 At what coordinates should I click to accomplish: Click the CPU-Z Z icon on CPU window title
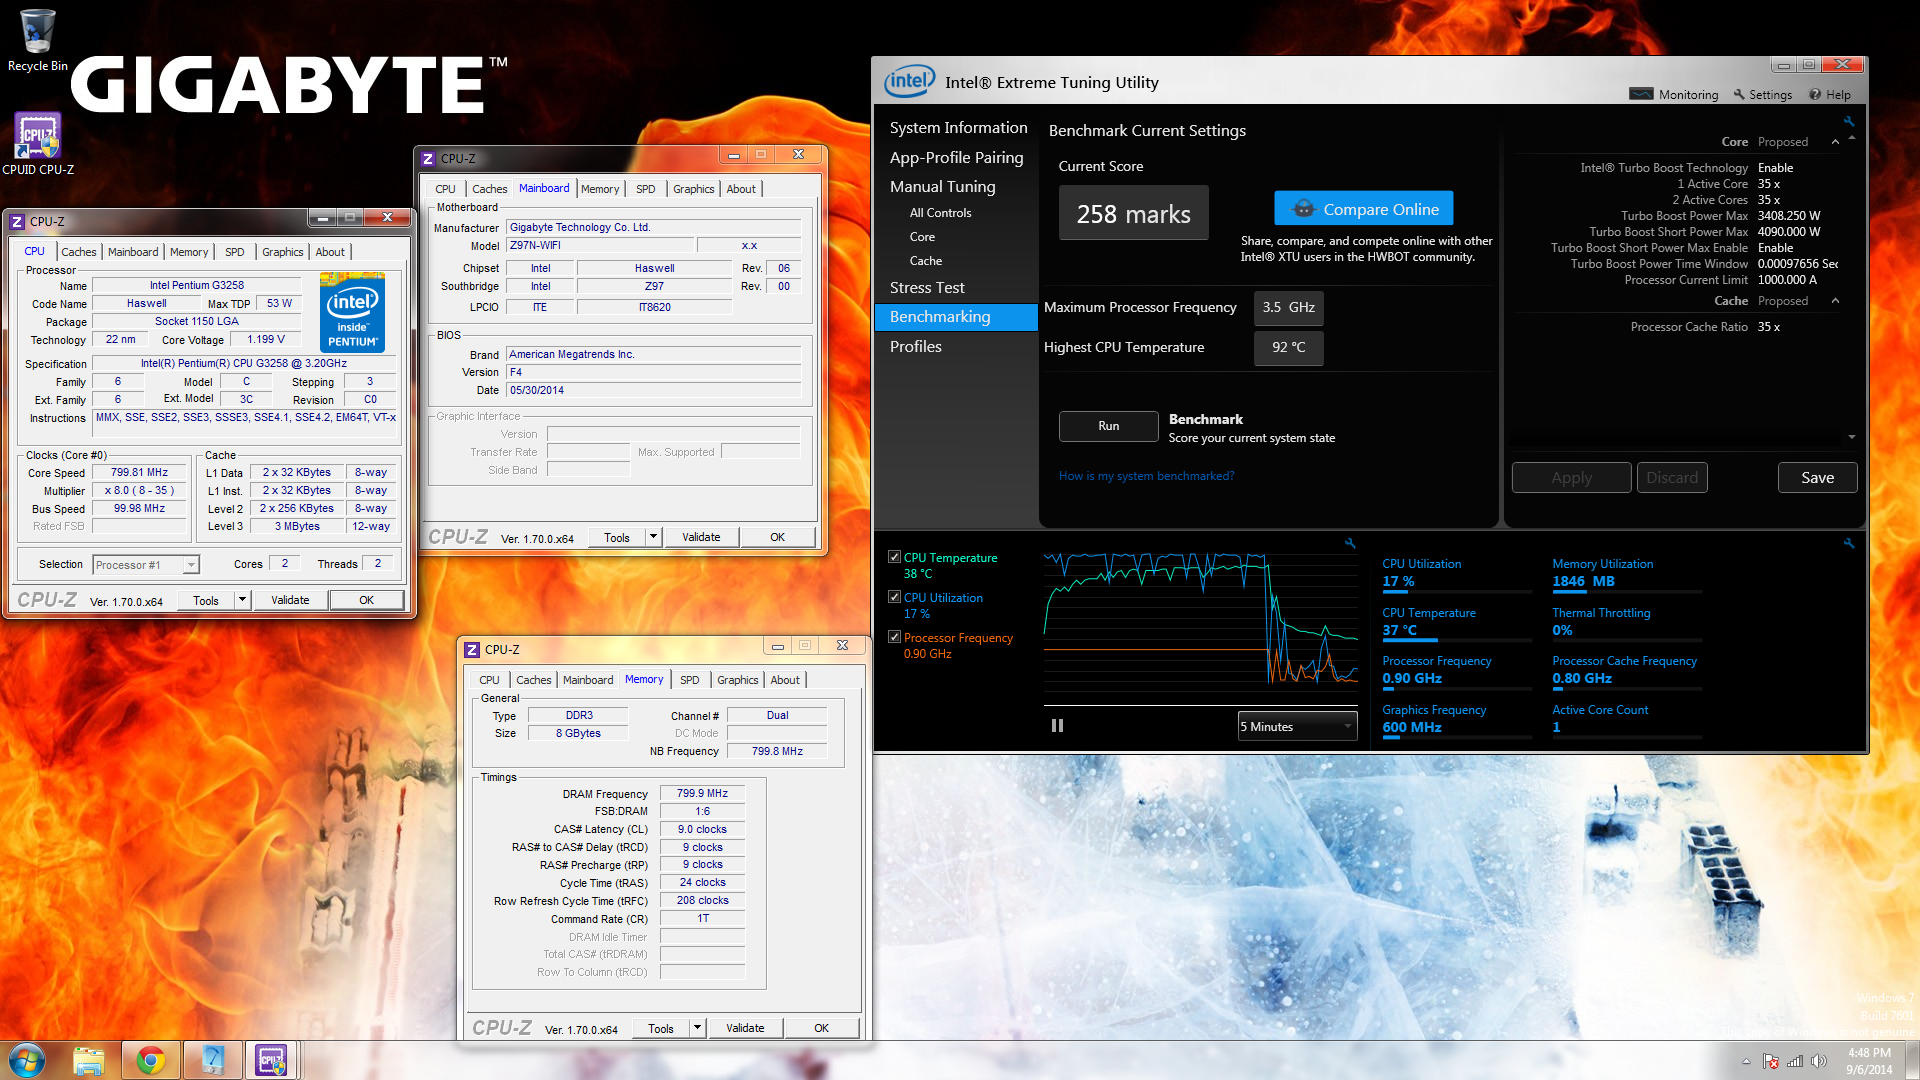17,221
